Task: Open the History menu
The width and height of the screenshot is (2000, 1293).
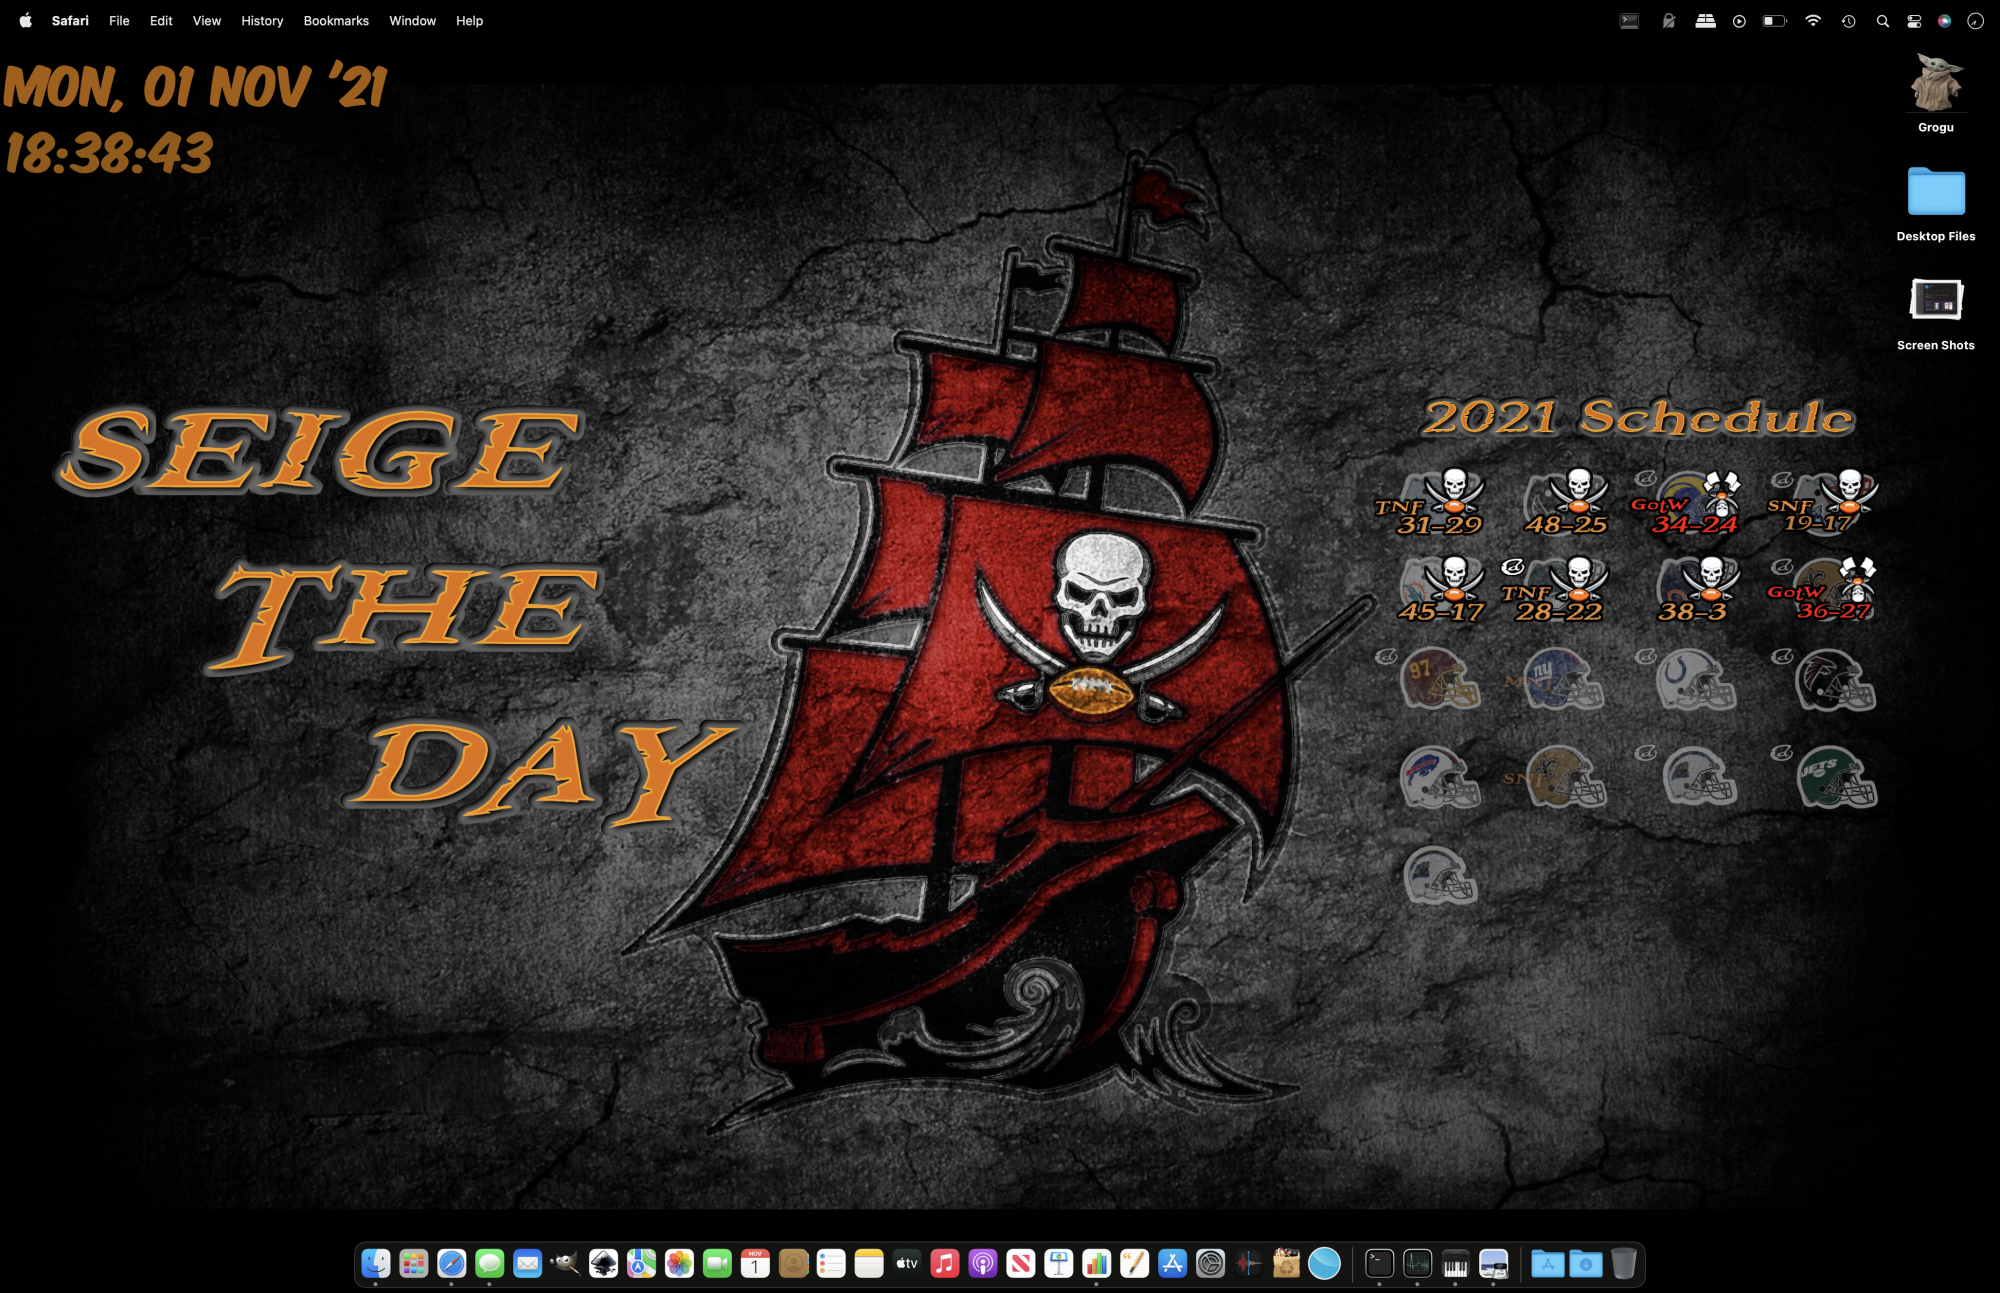Action: pyautogui.click(x=262, y=20)
